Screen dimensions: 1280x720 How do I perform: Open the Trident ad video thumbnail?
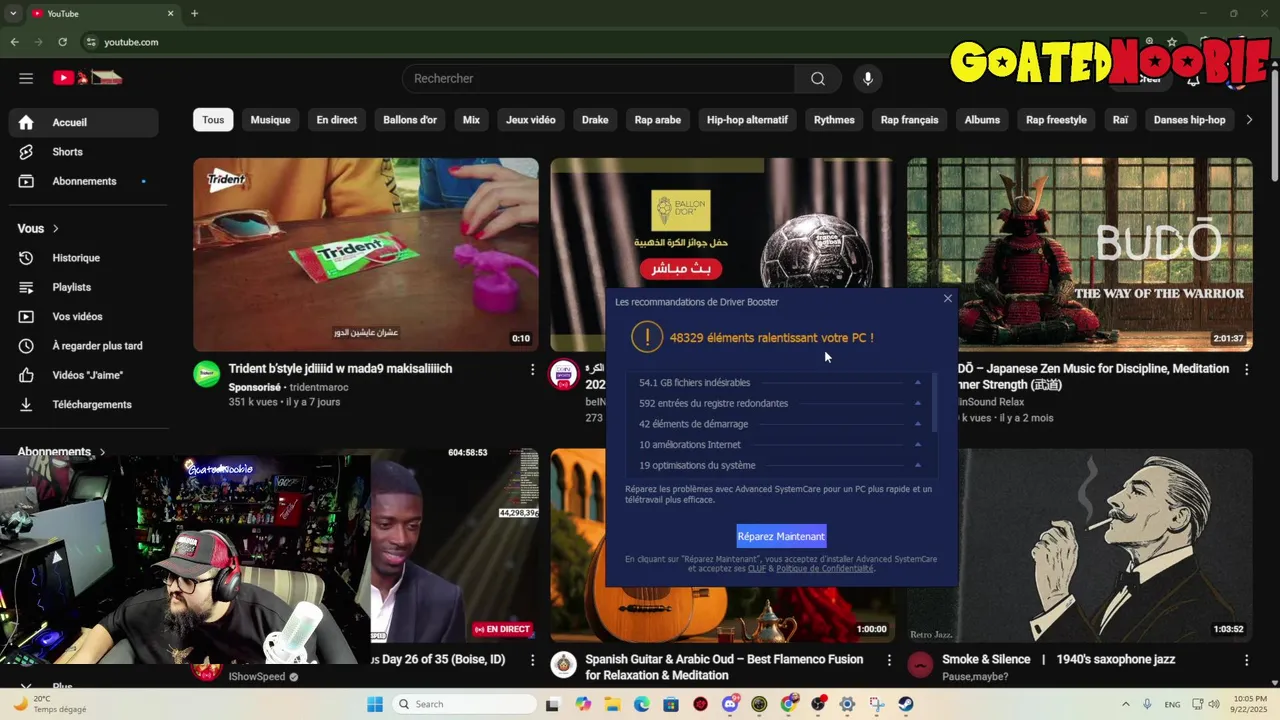tap(366, 254)
